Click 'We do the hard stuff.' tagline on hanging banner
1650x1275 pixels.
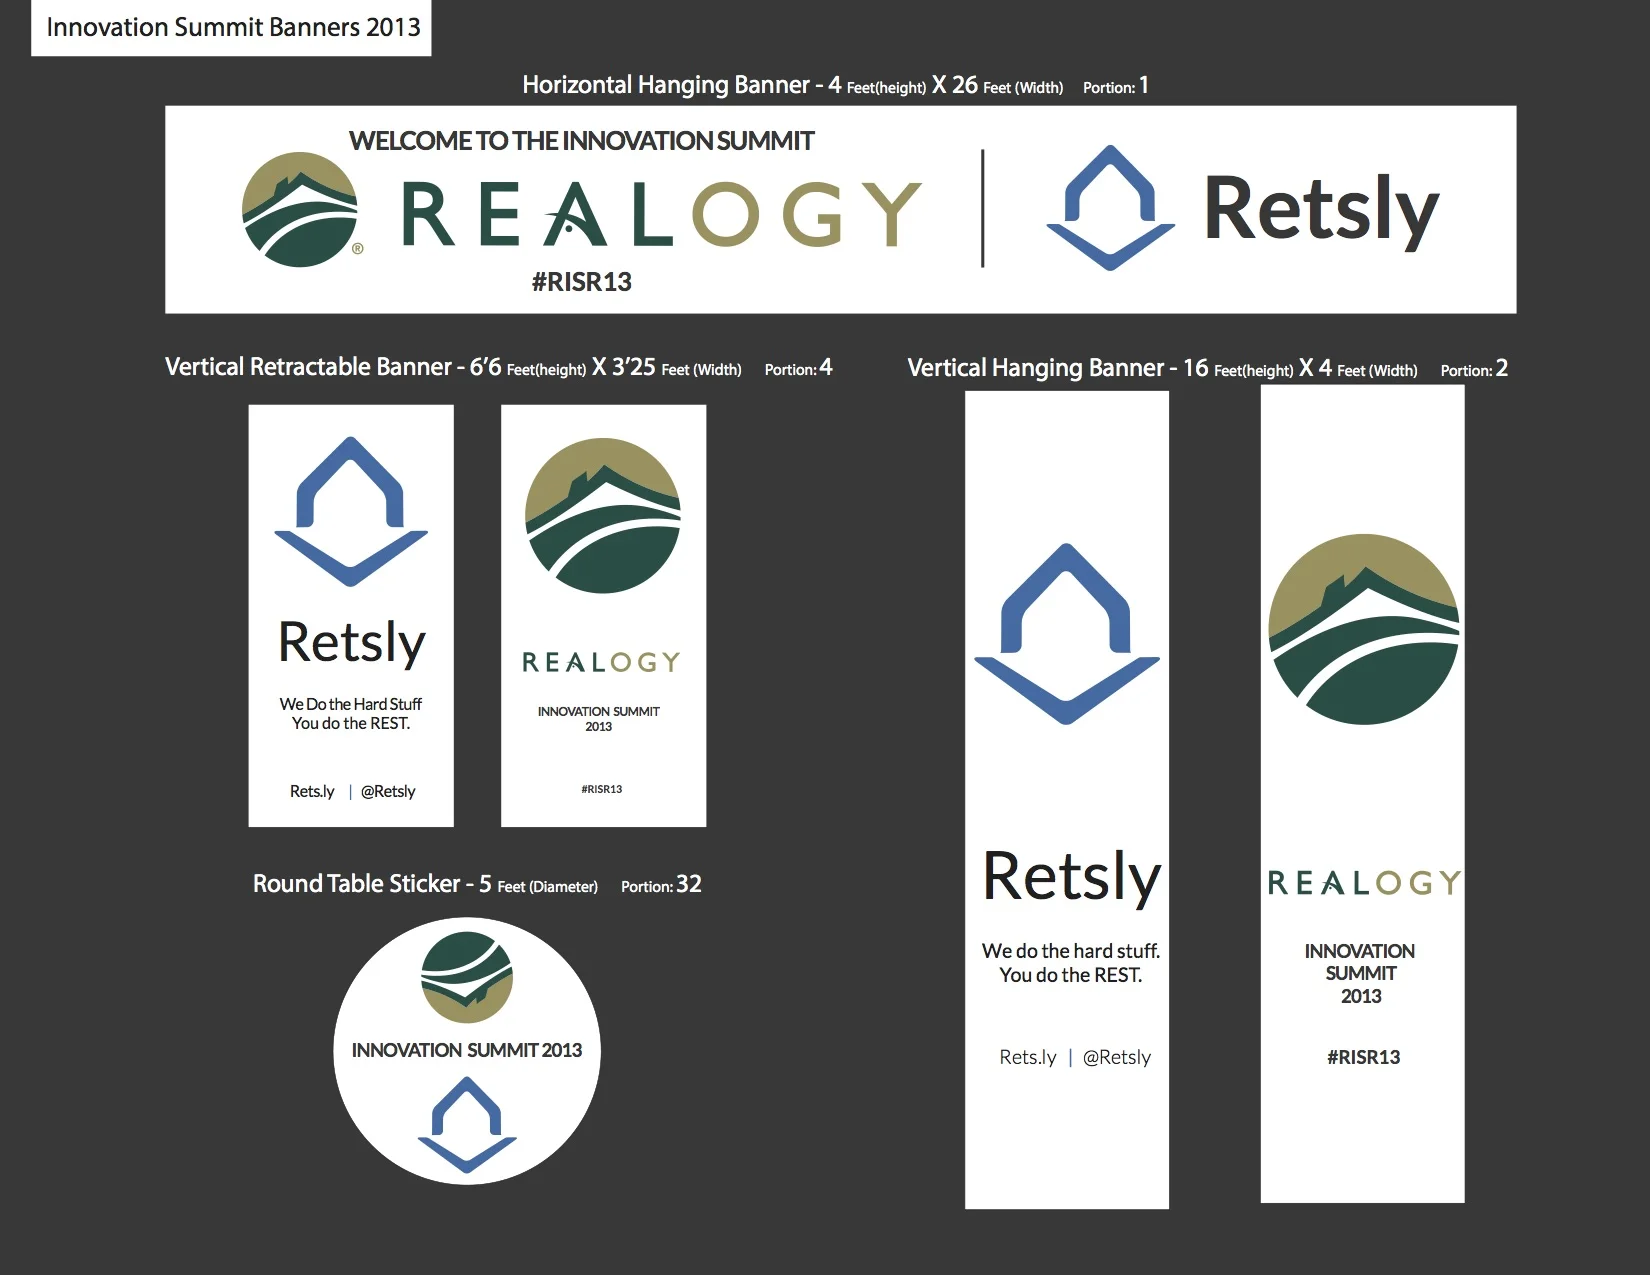[x=1071, y=951]
